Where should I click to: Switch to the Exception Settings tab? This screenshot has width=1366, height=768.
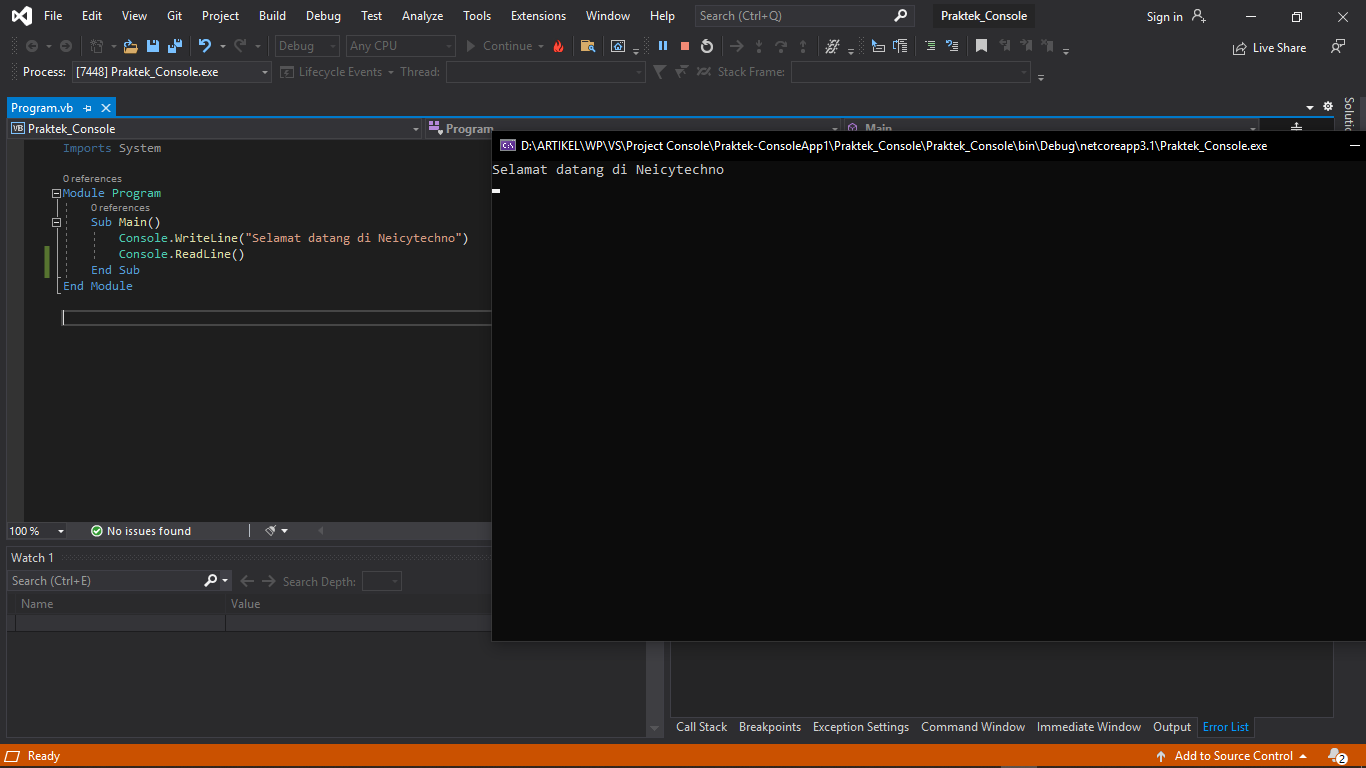tap(861, 727)
